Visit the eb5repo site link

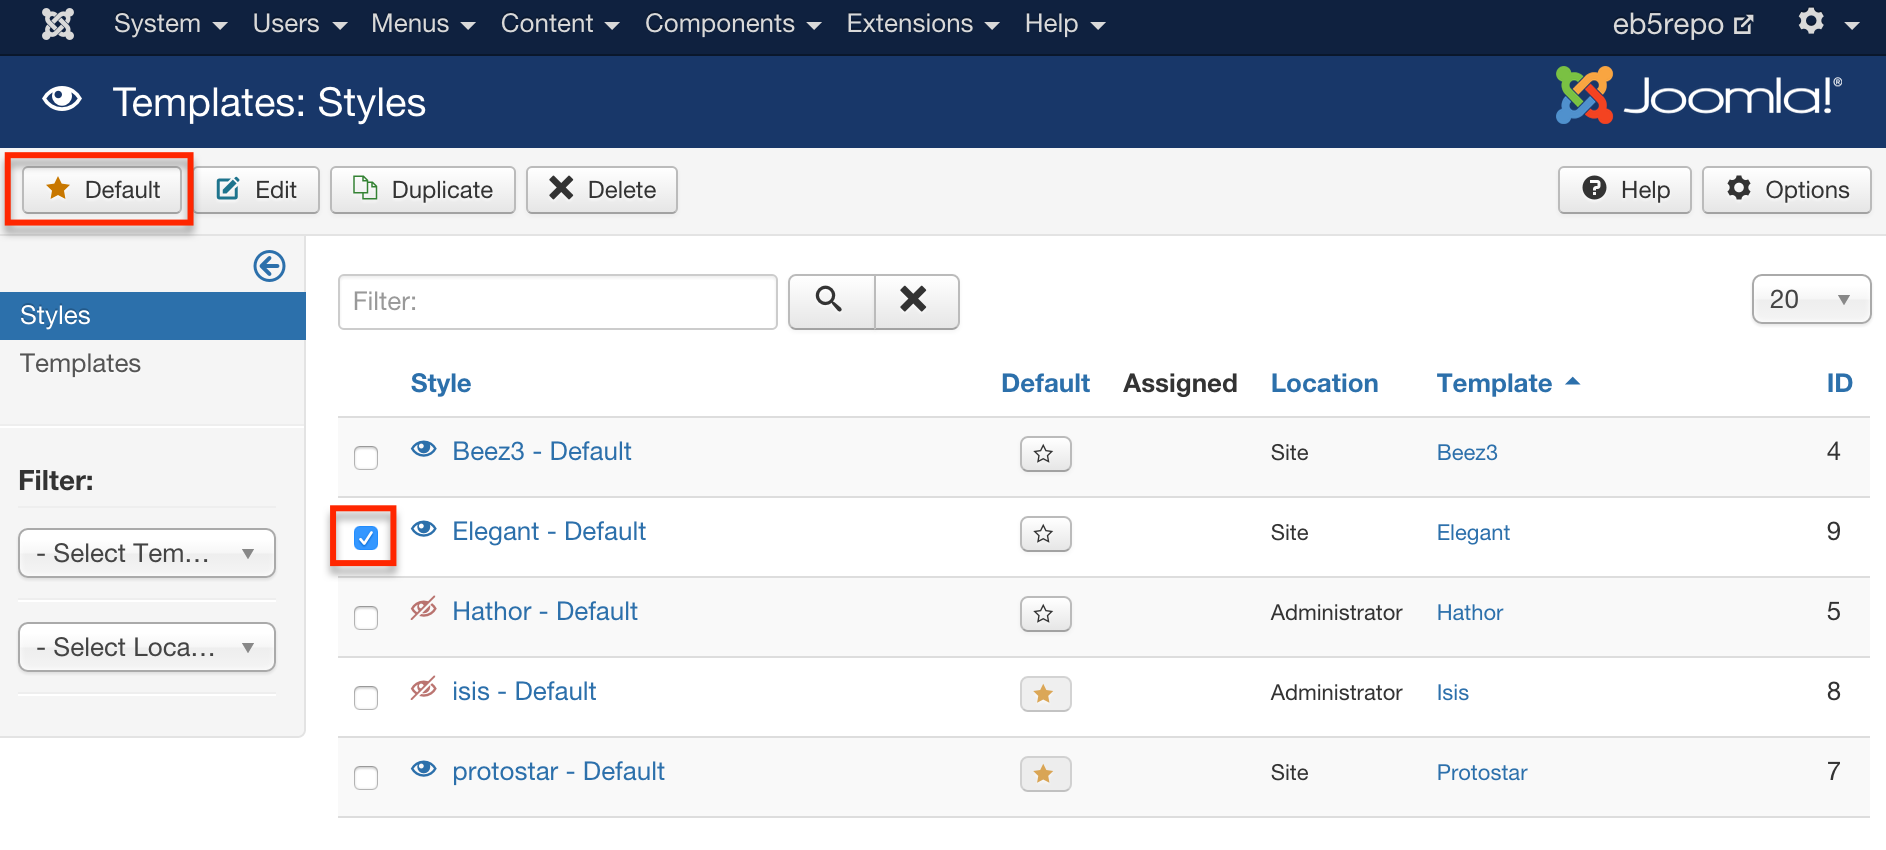tap(1683, 24)
